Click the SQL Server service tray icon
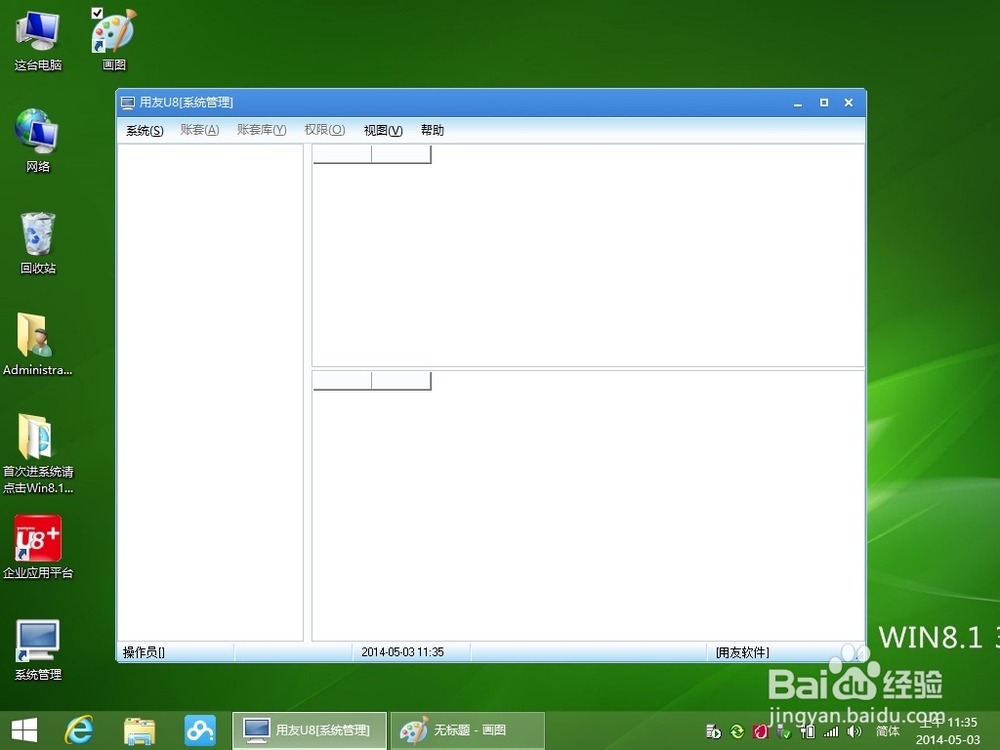Screen dimensions: 1000x750 pos(713,732)
